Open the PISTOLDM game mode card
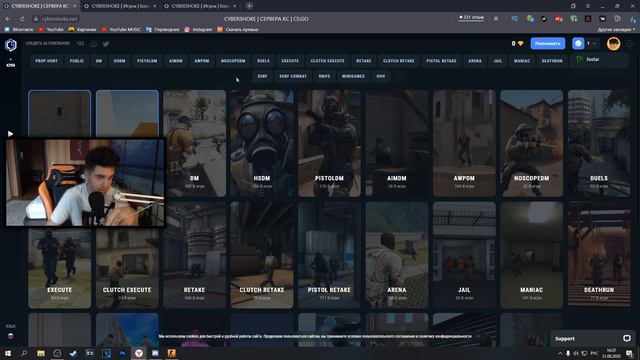The height and width of the screenshot is (360, 640). pos(329,143)
